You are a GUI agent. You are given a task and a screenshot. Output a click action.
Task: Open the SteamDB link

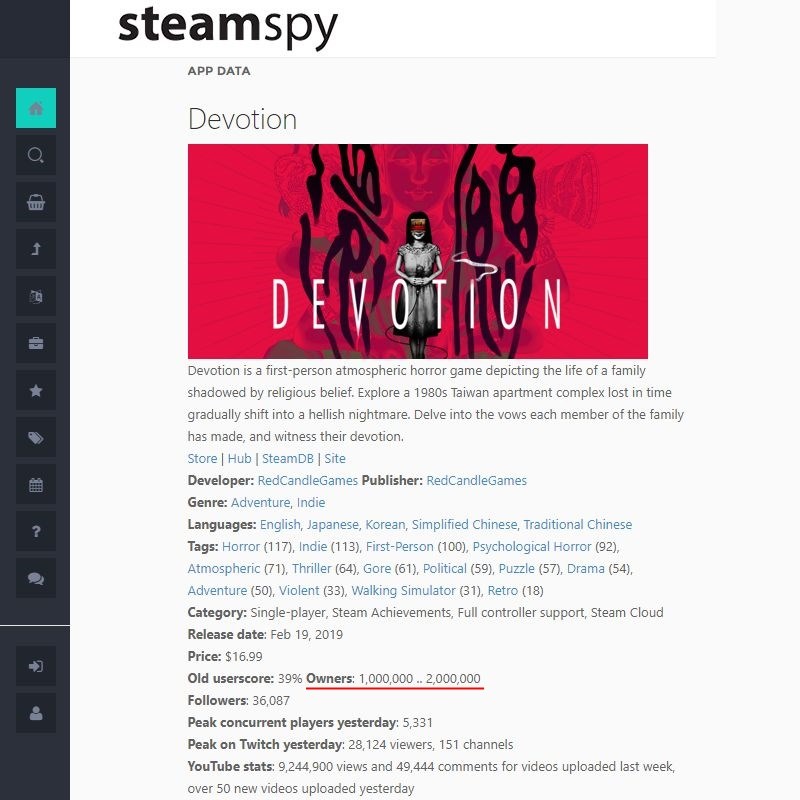click(288, 458)
